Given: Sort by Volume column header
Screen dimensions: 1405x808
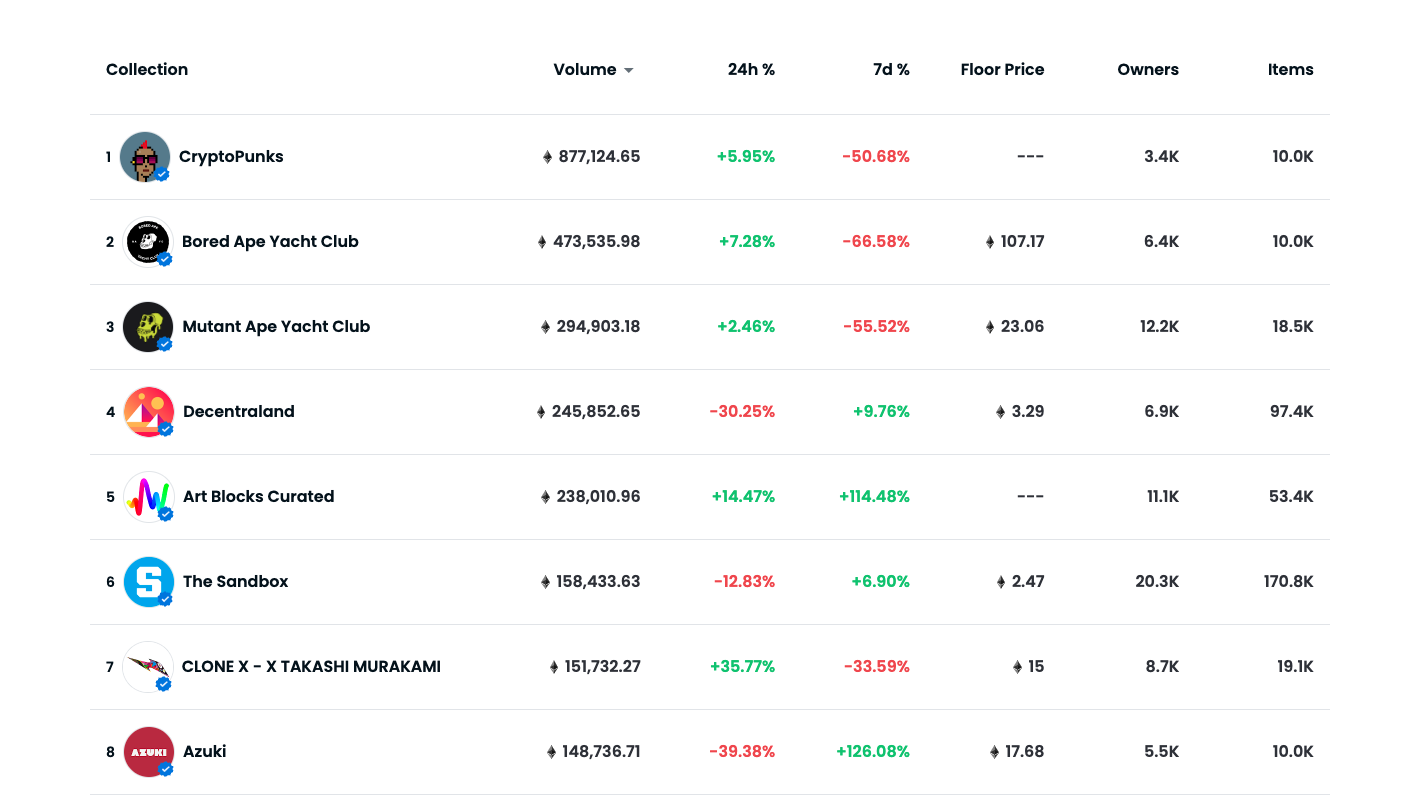Looking at the screenshot, I should [585, 70].
